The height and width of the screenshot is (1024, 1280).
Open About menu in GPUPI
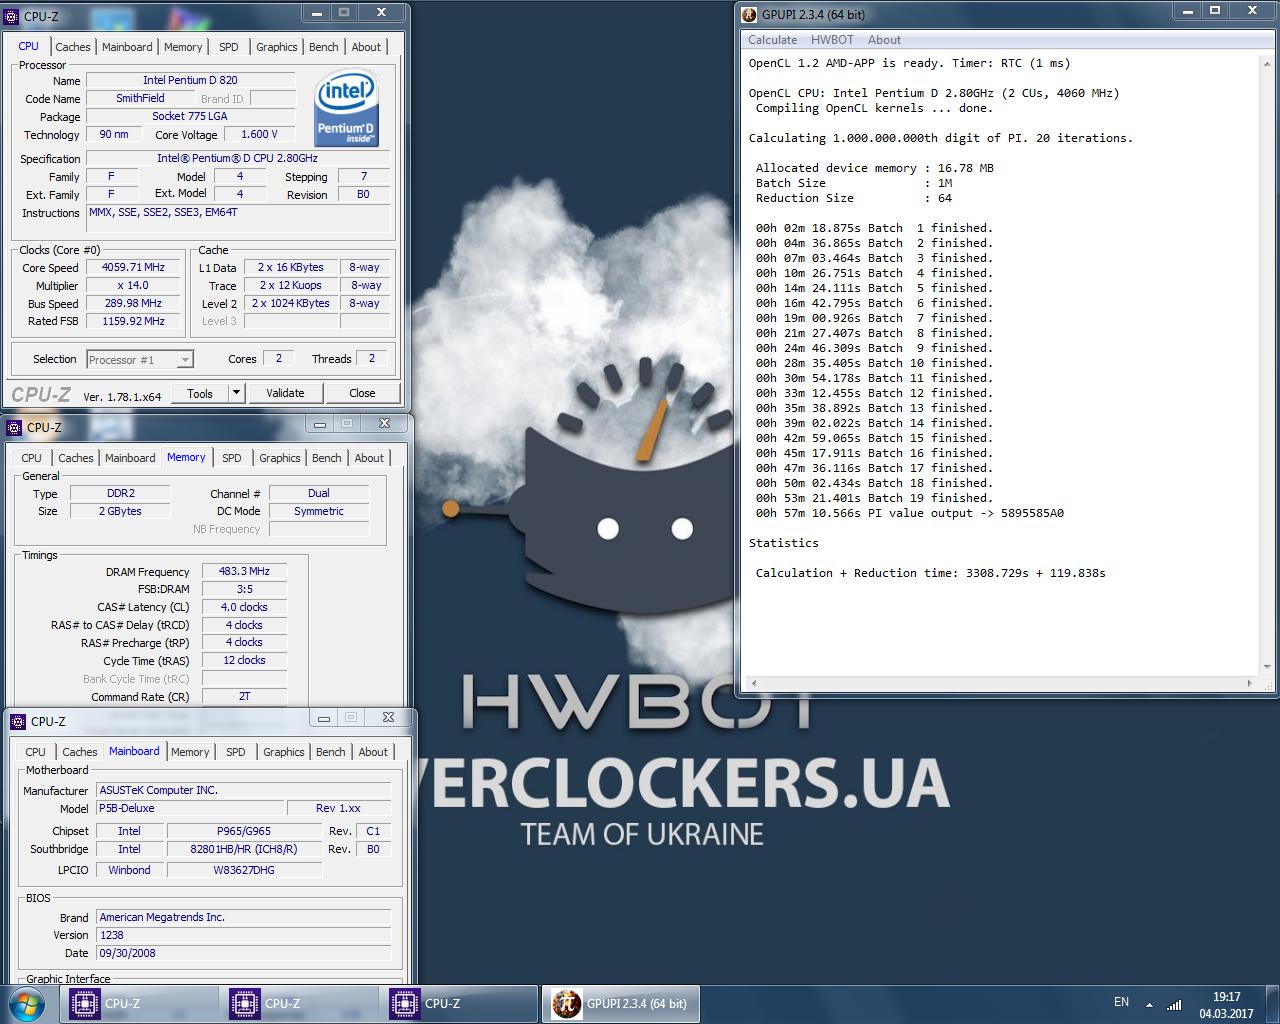point(884,40)
